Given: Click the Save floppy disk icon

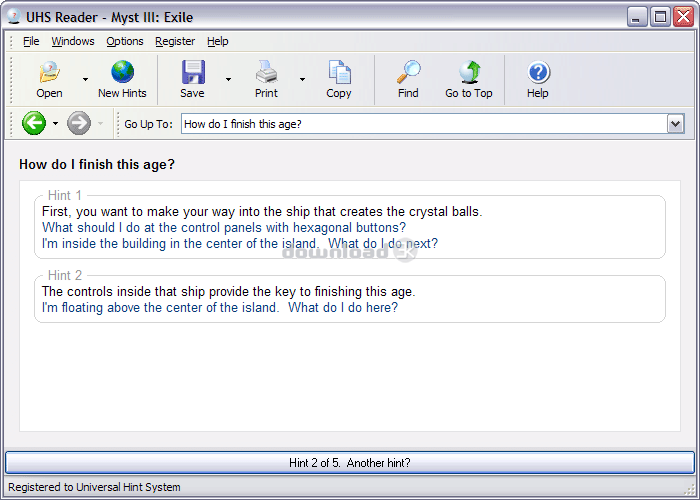Looking at the screenshot, I should [192, 73].
